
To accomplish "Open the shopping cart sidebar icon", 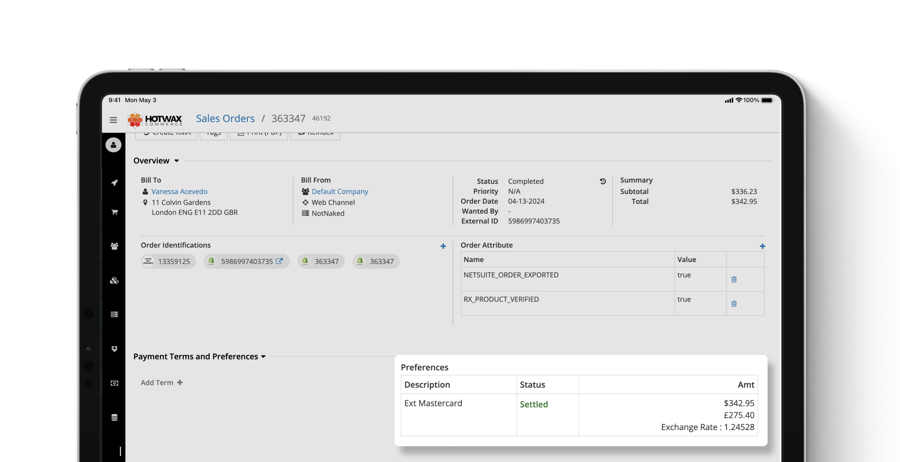I will [x=114, y=212].
